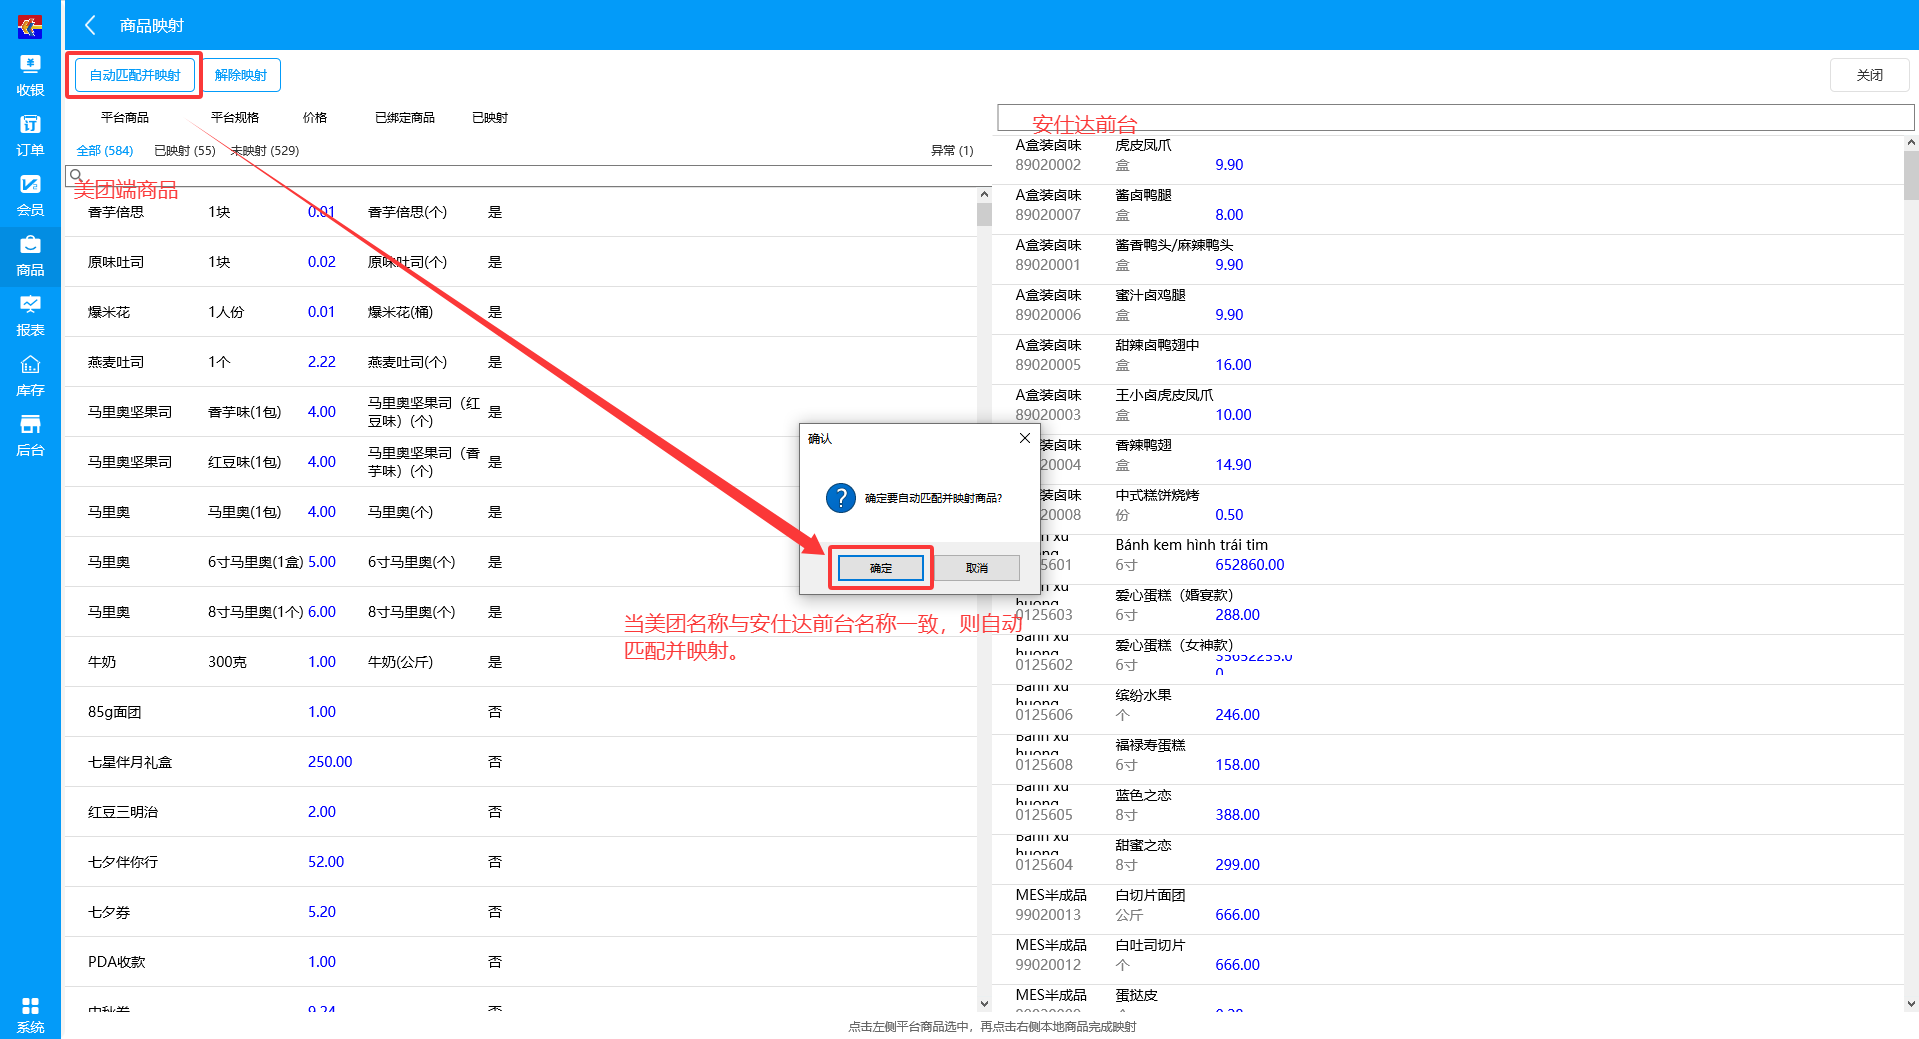
Task: Click the 平台商品 column header
Action: point(125,118)
